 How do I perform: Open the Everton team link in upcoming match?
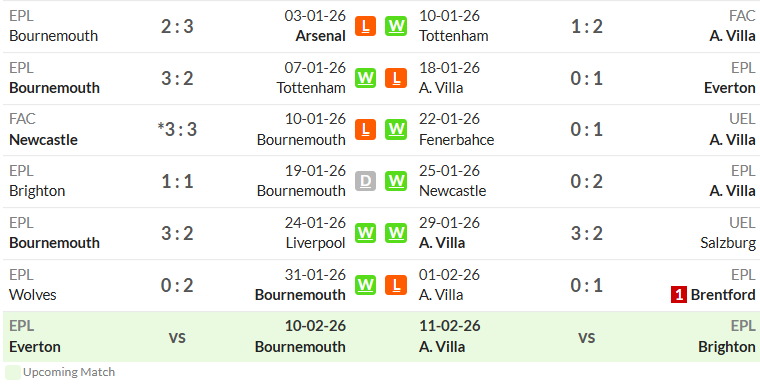click(x=35, y=347)
